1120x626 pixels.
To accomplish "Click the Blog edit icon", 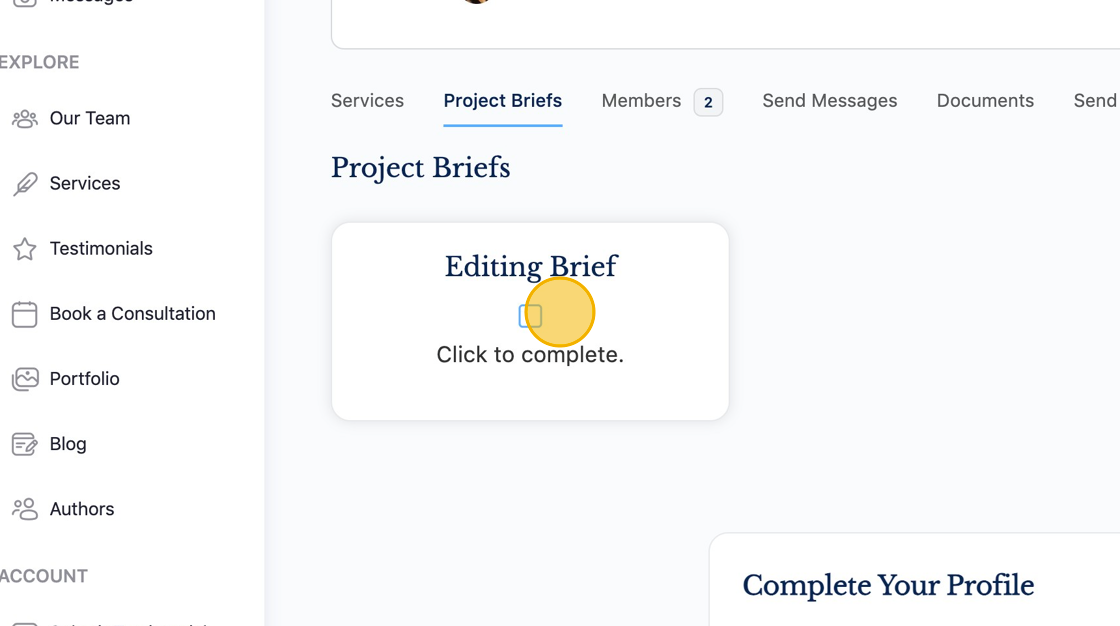I will [x=25, y=444].
